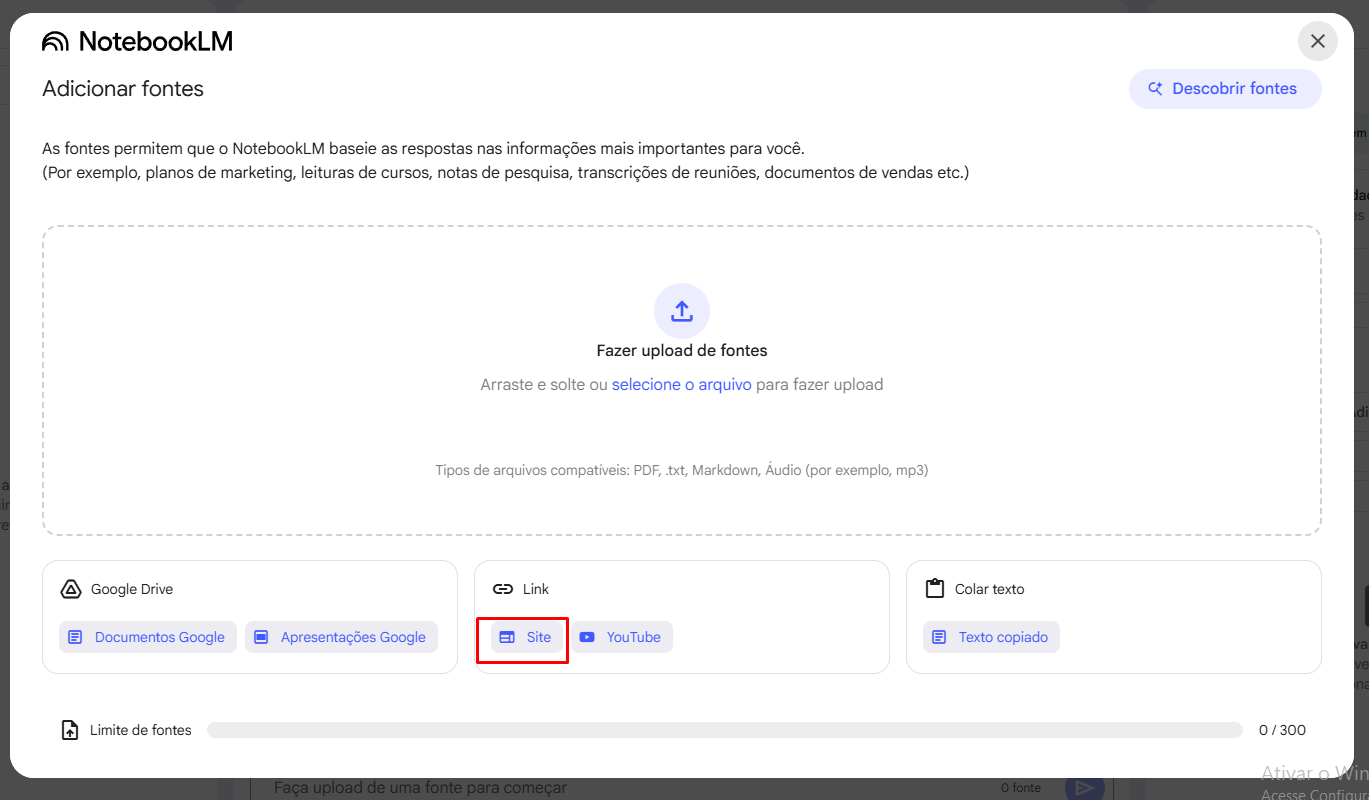Click the 0 / 300 source counter
This screenshot has width=1369, height=800.
pos(1282,730)
